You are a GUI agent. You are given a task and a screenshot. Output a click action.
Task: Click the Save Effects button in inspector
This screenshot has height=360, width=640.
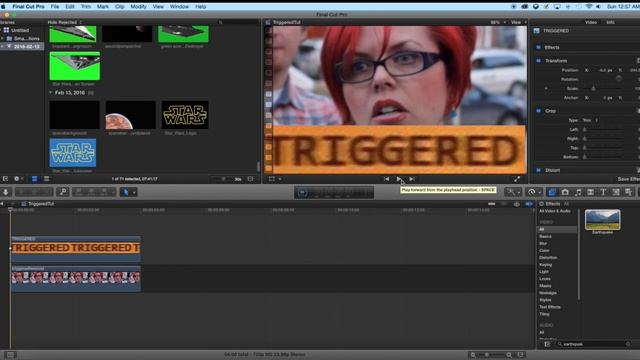(628, 179)
